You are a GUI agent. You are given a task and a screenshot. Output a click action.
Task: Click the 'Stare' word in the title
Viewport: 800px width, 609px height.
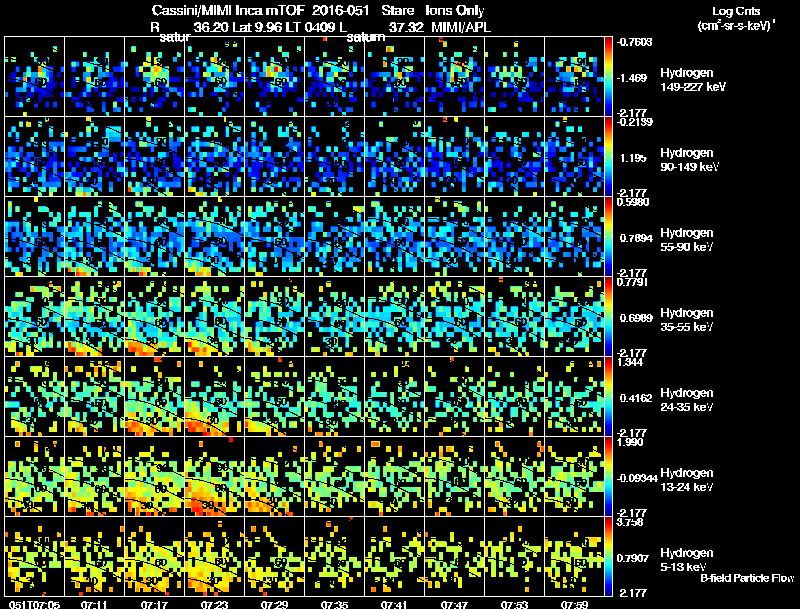[x=397, y=11]
